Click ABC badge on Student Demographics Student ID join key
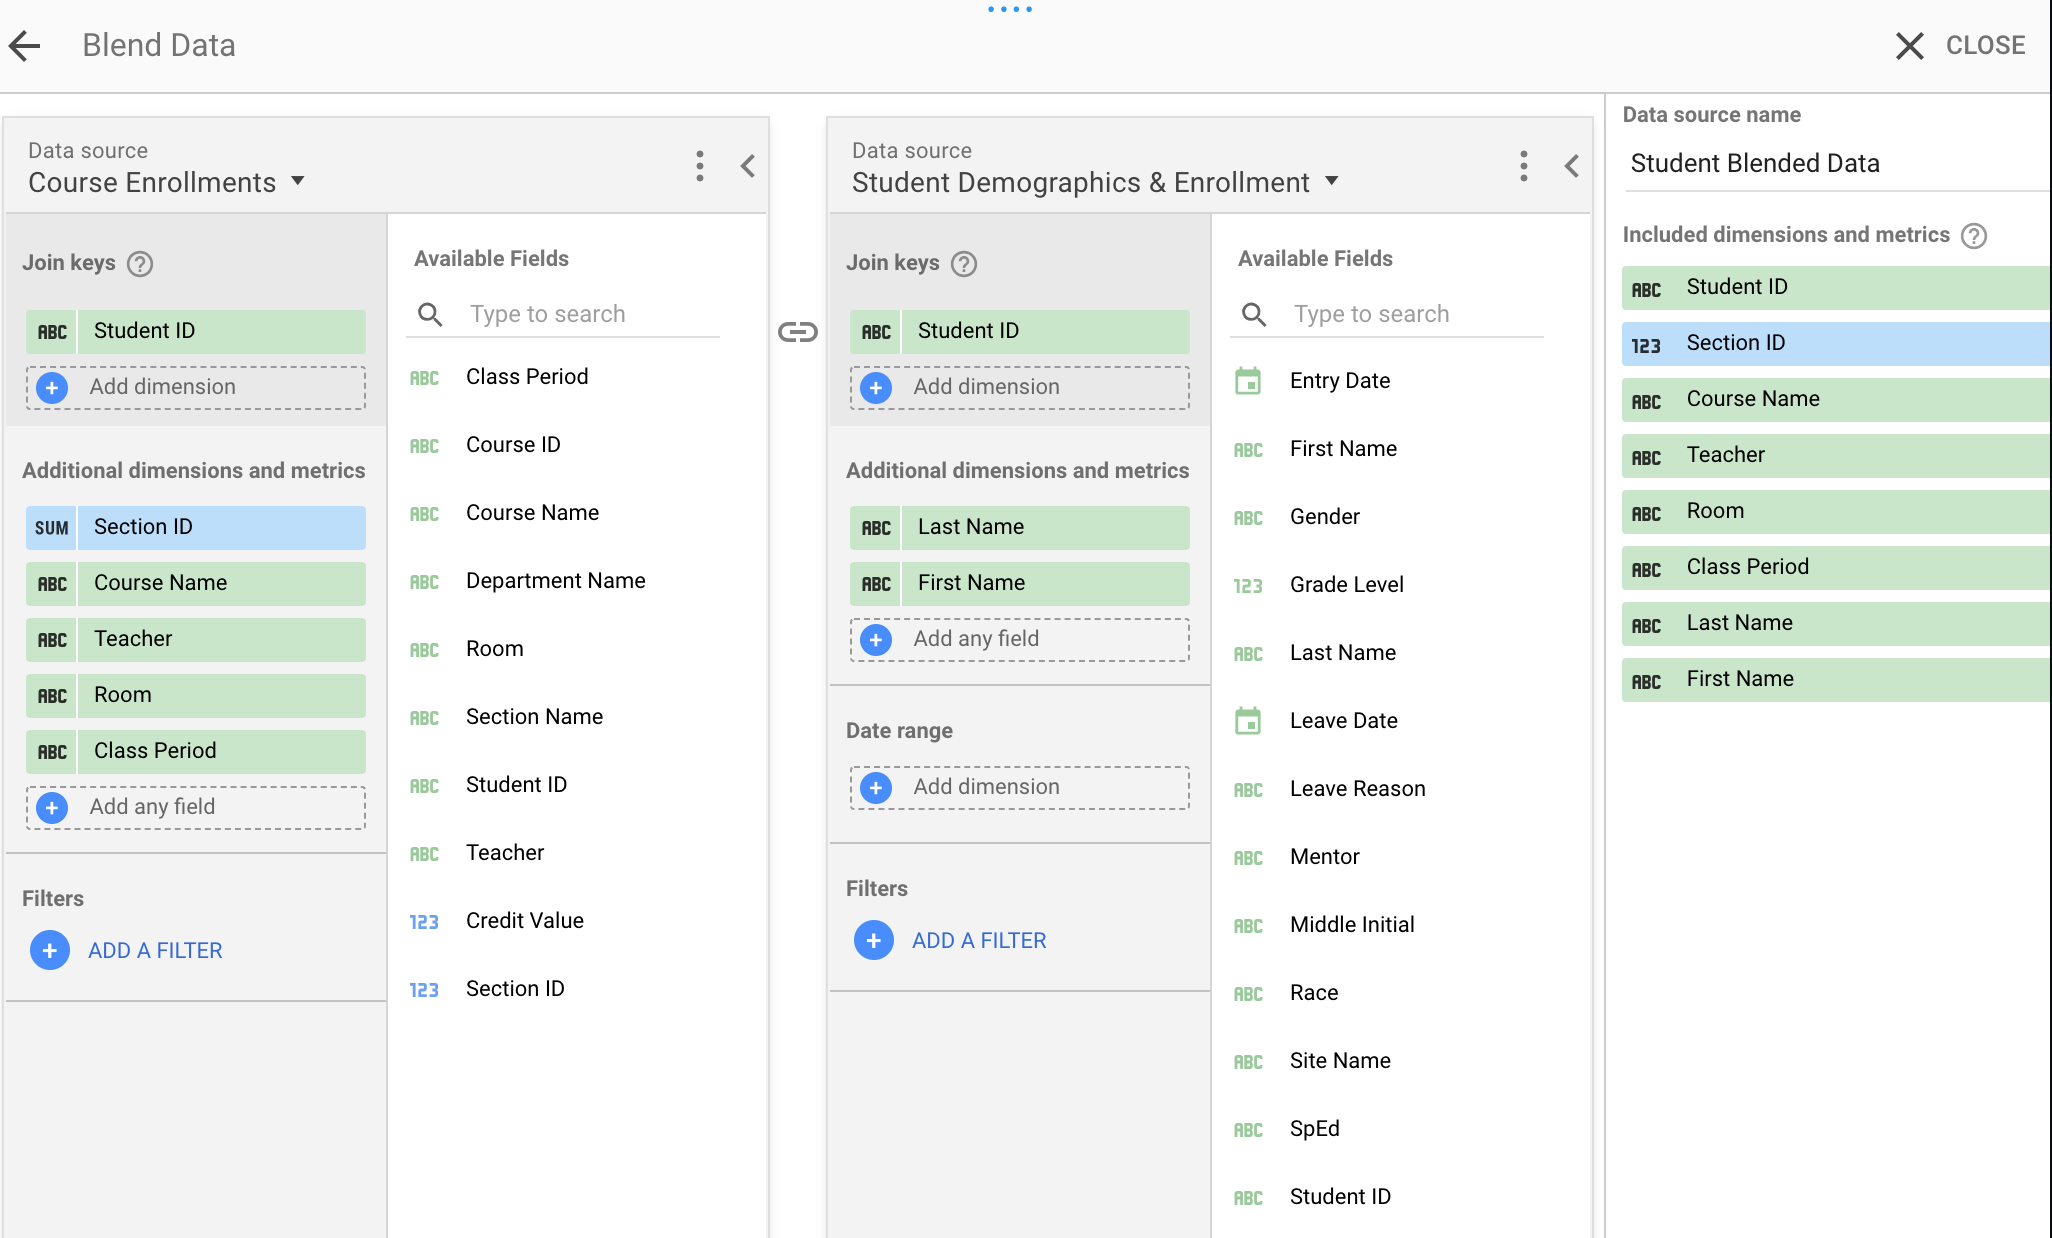Viewport: 2052px width, 1238px height. (876, 331)
